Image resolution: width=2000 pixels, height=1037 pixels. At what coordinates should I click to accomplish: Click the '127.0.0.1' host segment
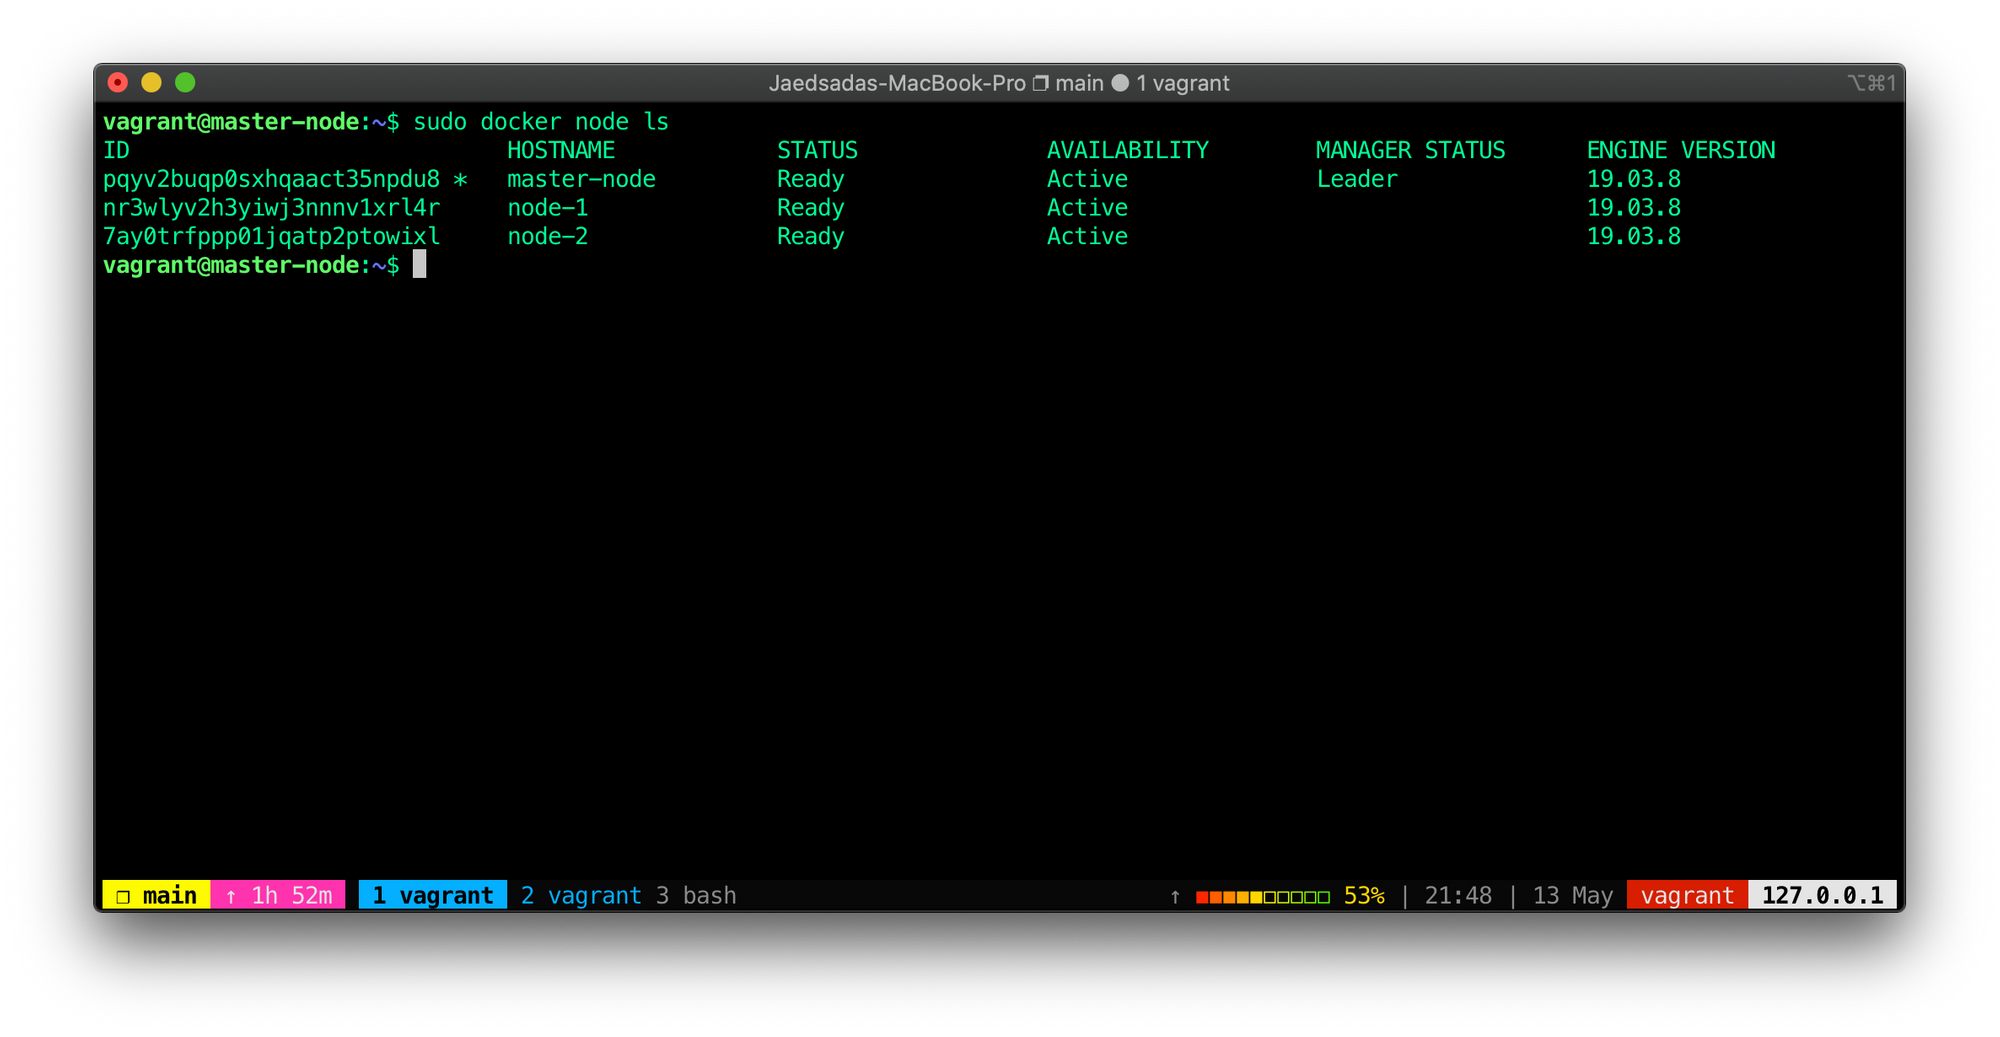[1823, 895]
